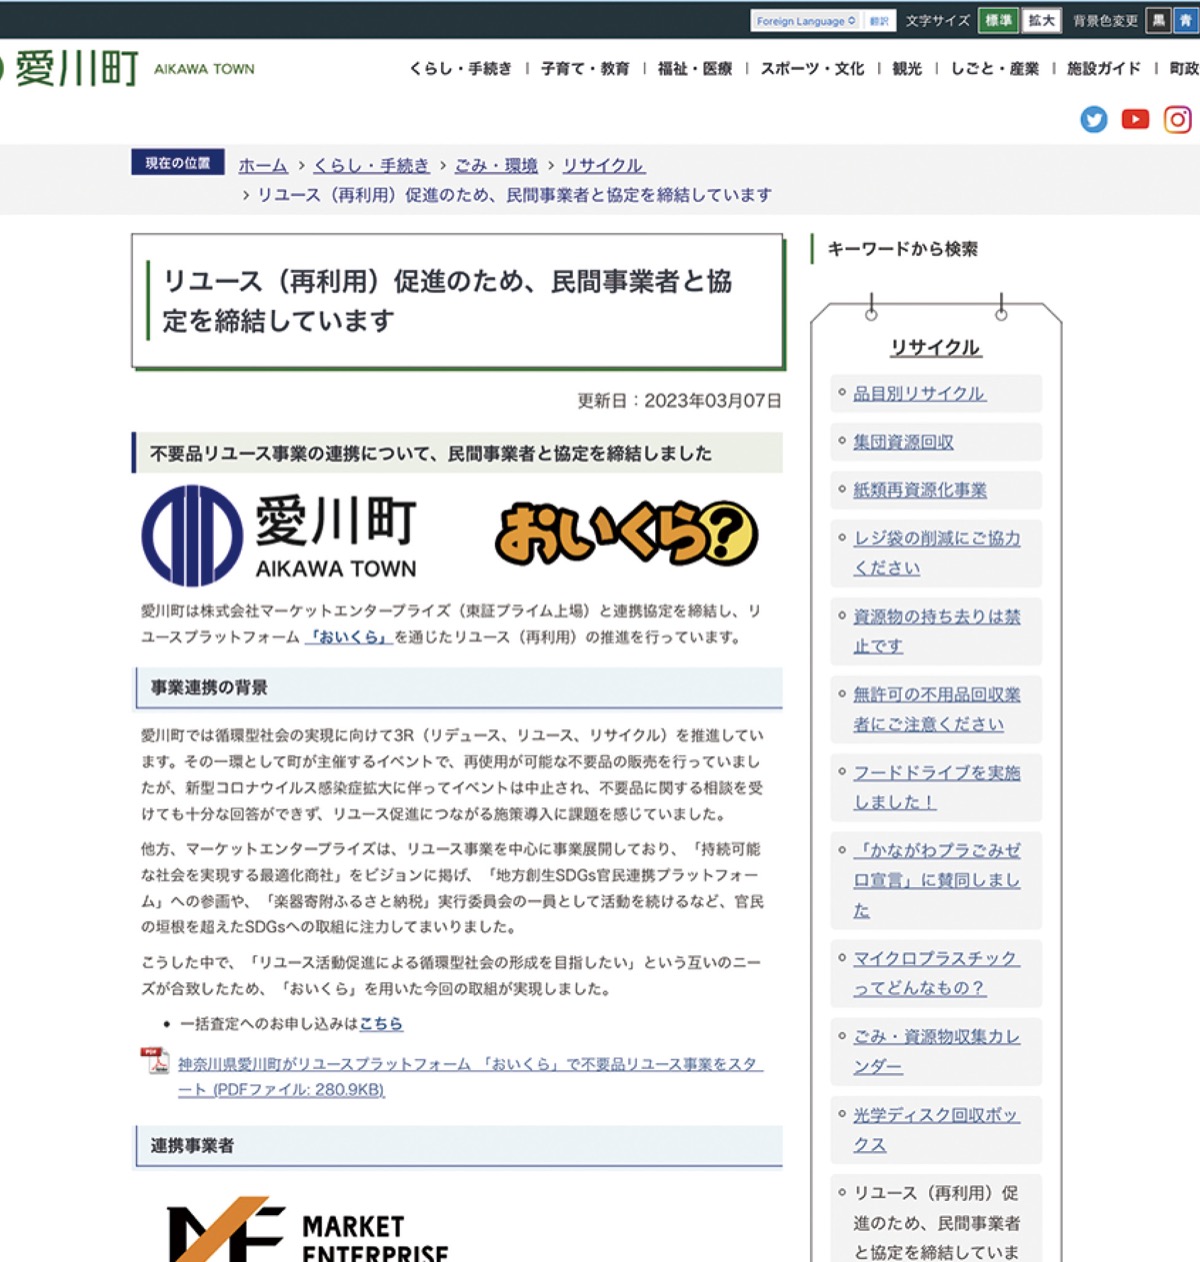Image resolution: width=1200 pixels, height=1262 pixels.
Task: Open the YouTube icon link
Action: pyautogui.click(x=1135, y=120)
